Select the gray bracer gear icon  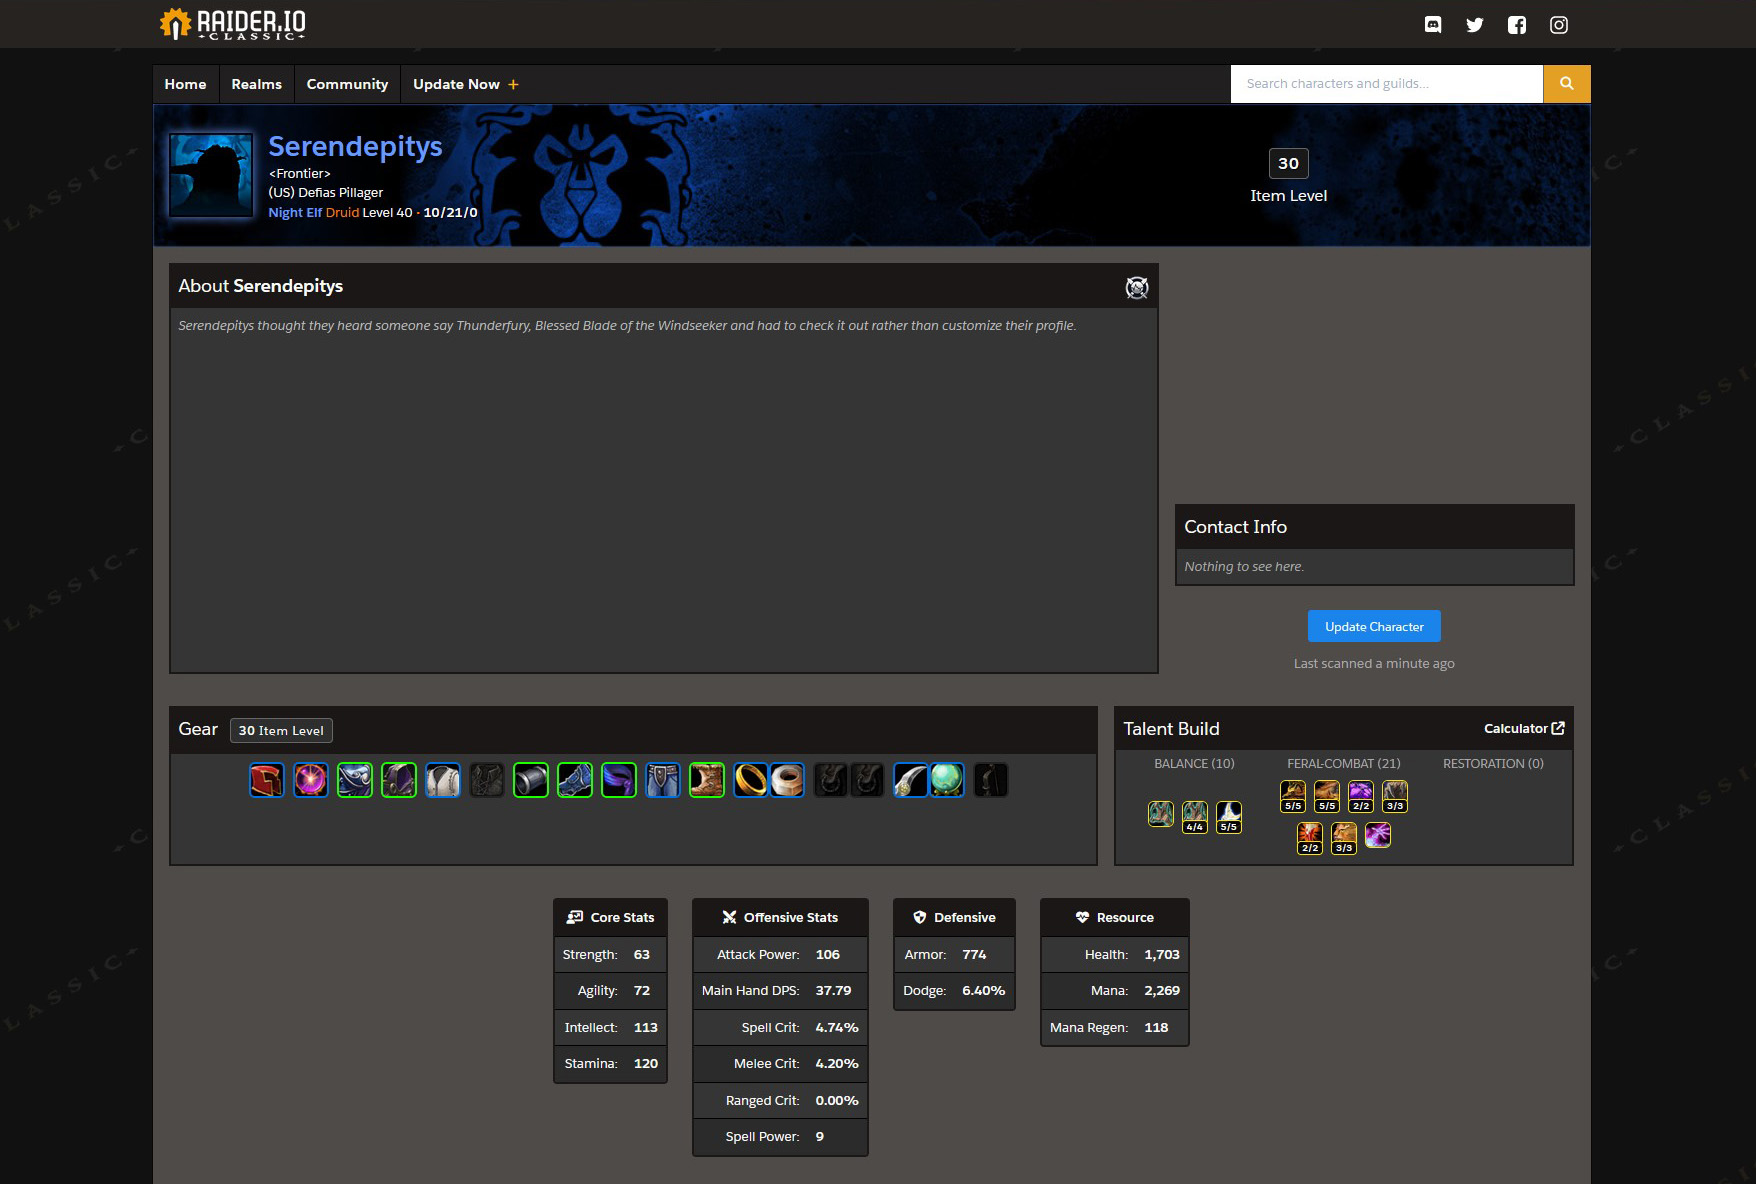tap(531, 780)
